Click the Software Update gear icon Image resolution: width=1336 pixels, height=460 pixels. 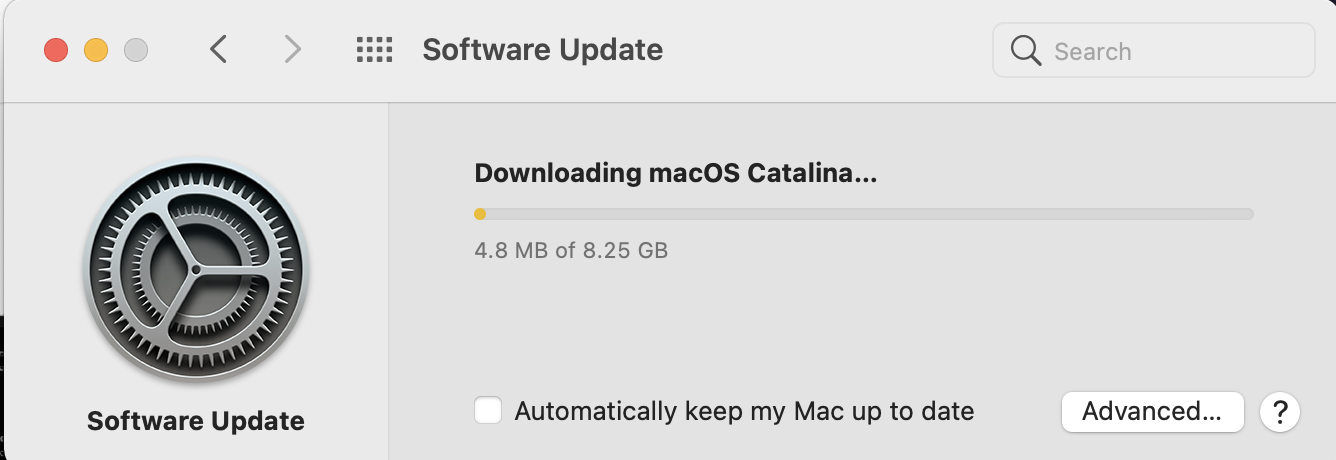[196, 270]
